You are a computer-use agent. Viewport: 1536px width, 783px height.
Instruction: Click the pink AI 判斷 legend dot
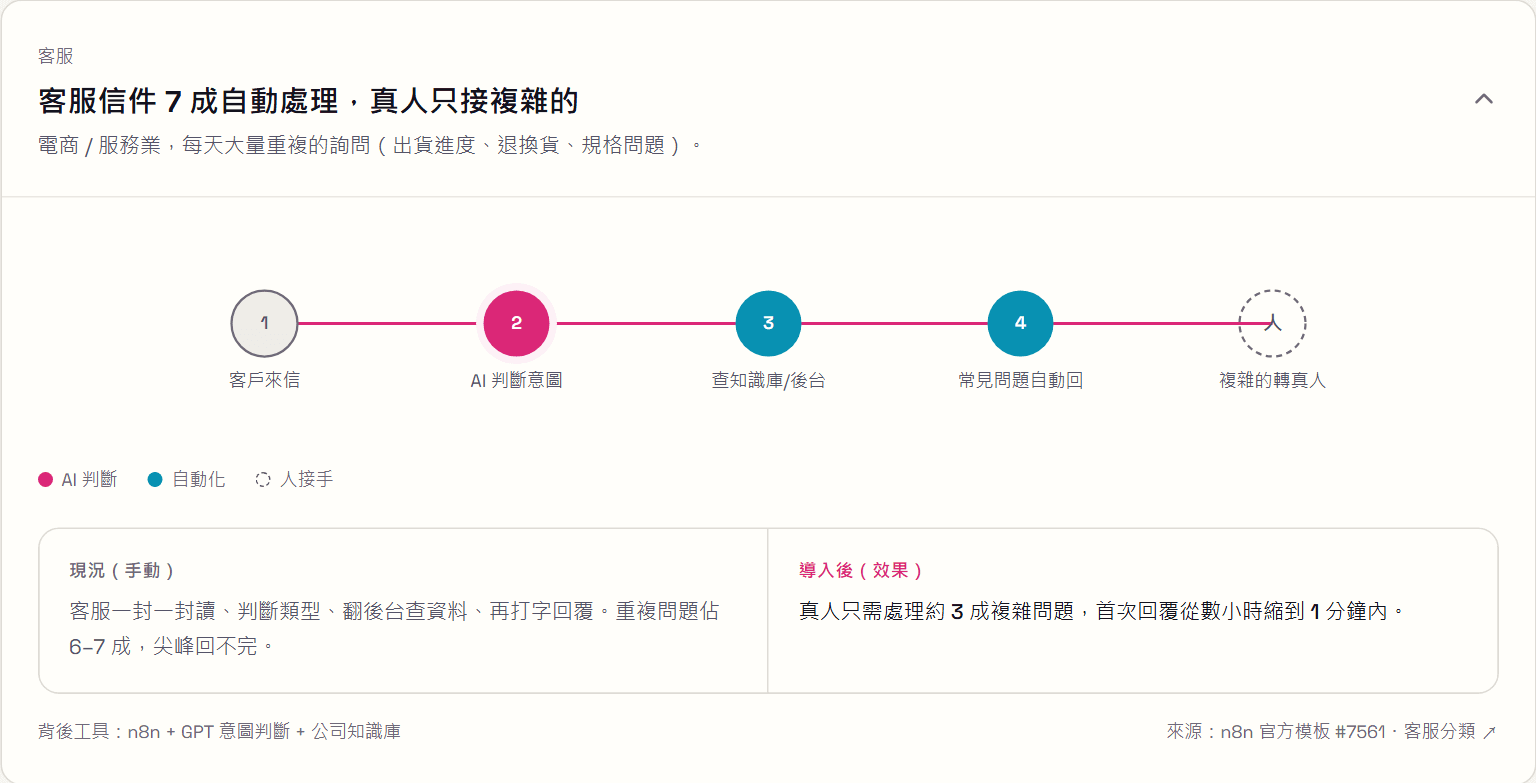click(45, 480)
